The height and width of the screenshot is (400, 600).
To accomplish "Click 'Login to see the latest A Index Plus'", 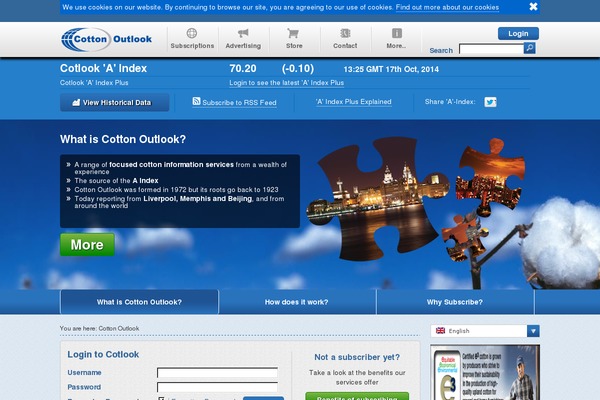I will (x=287, y=83).
